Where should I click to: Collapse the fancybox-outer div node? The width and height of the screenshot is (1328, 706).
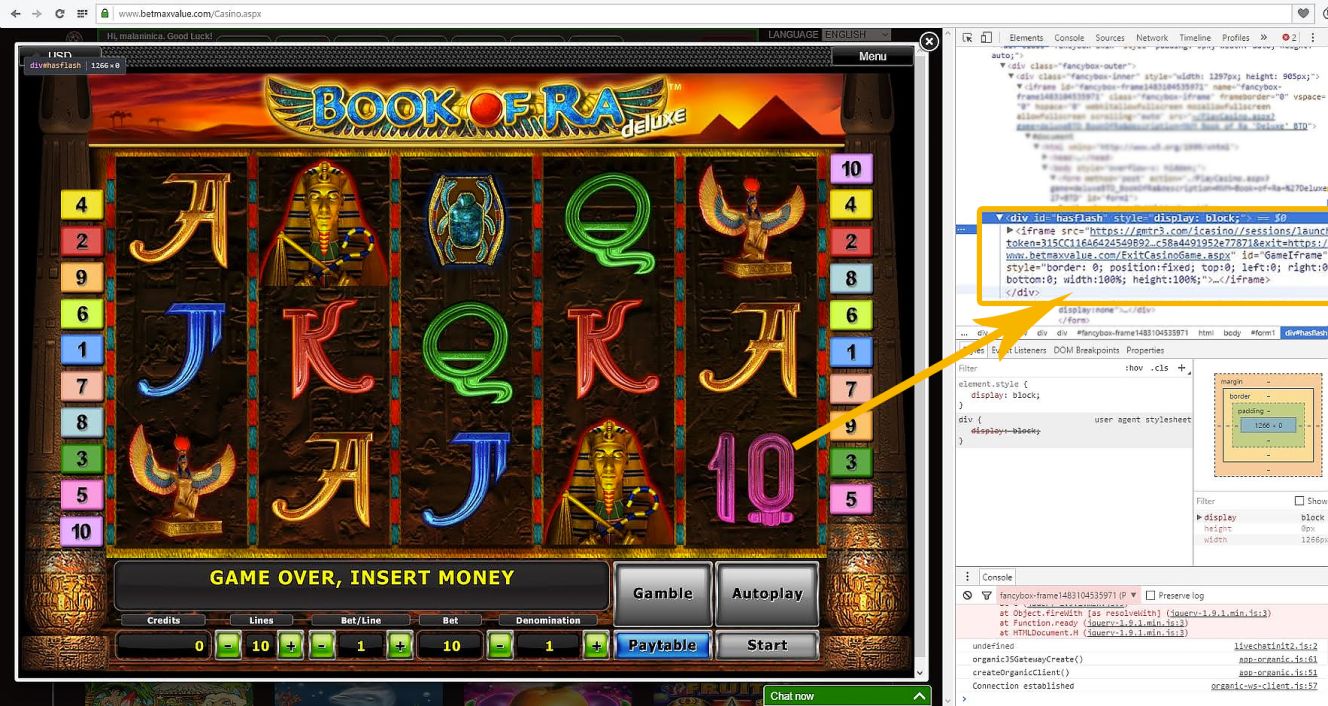click(1003, 66)
